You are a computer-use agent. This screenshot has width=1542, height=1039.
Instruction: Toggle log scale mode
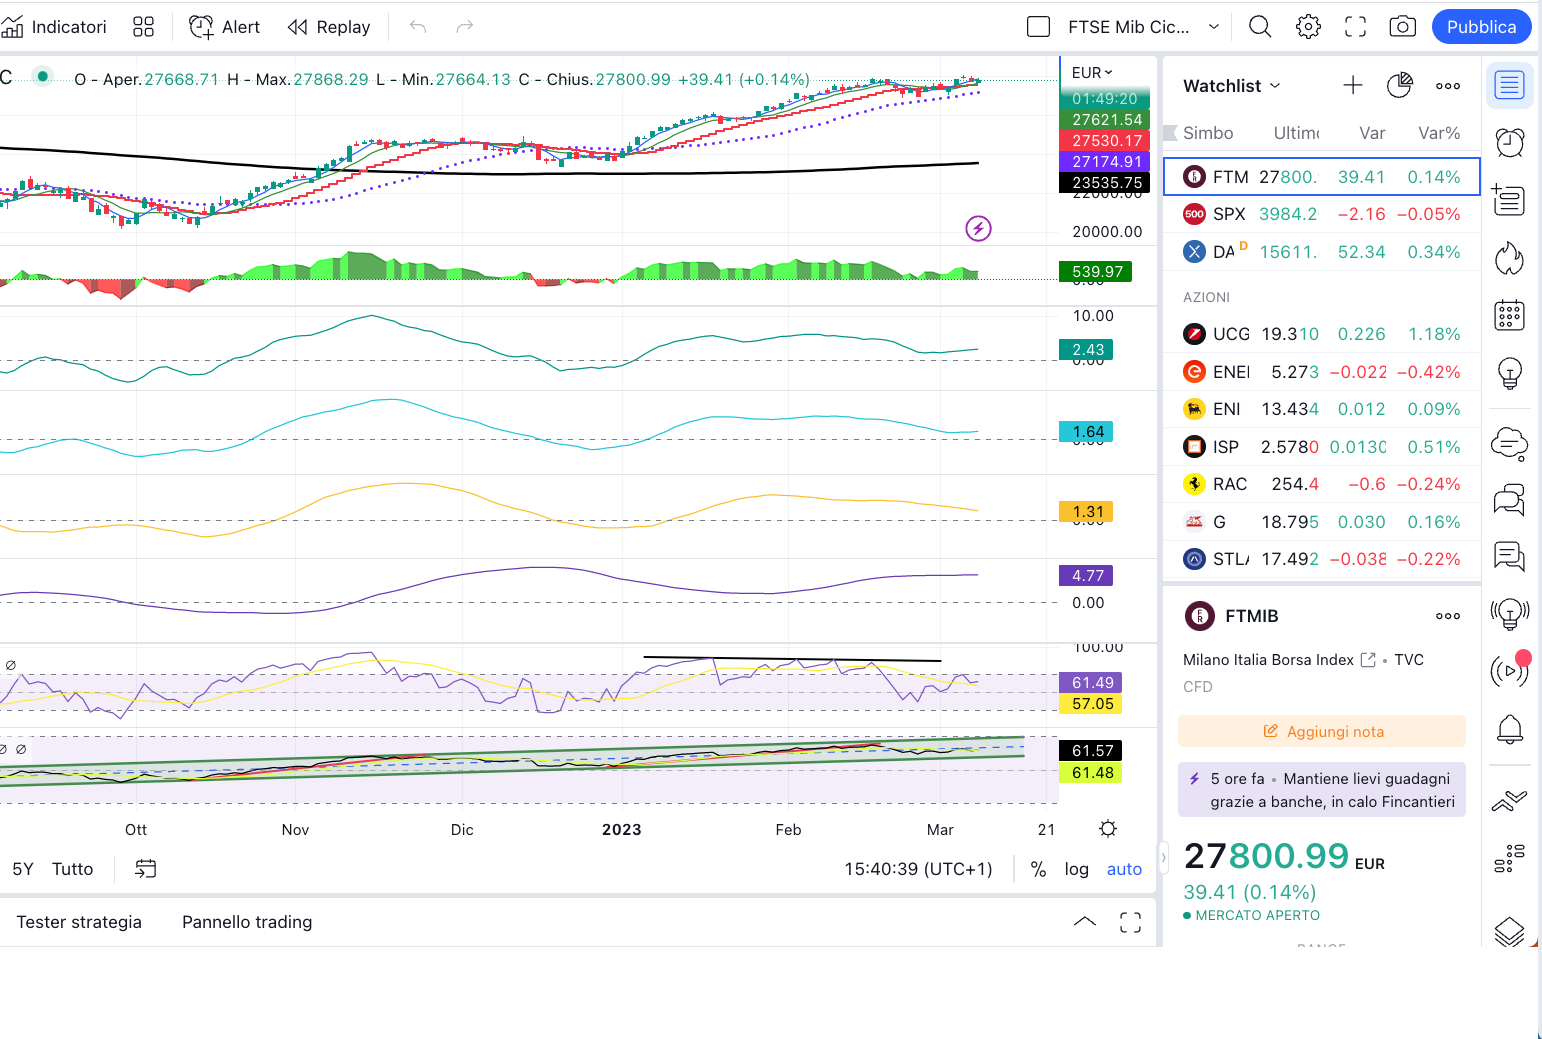1076,869
